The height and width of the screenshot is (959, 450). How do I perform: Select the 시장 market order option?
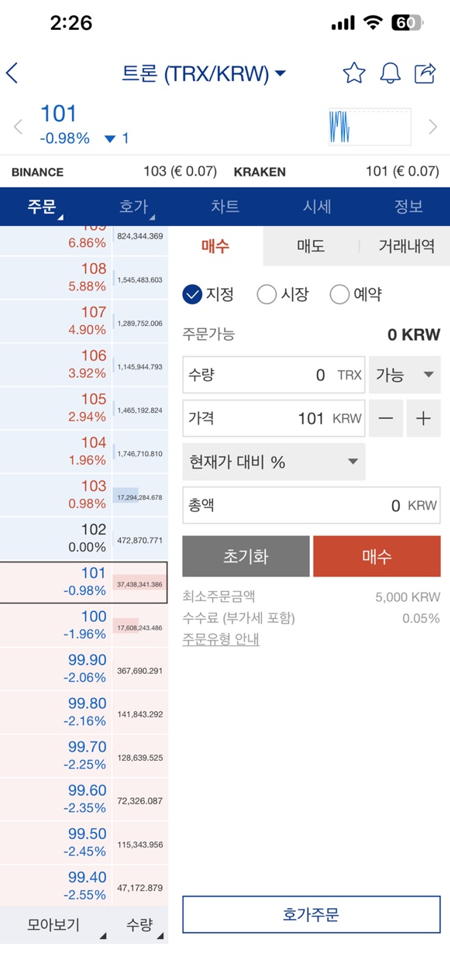tap(282, 295)
